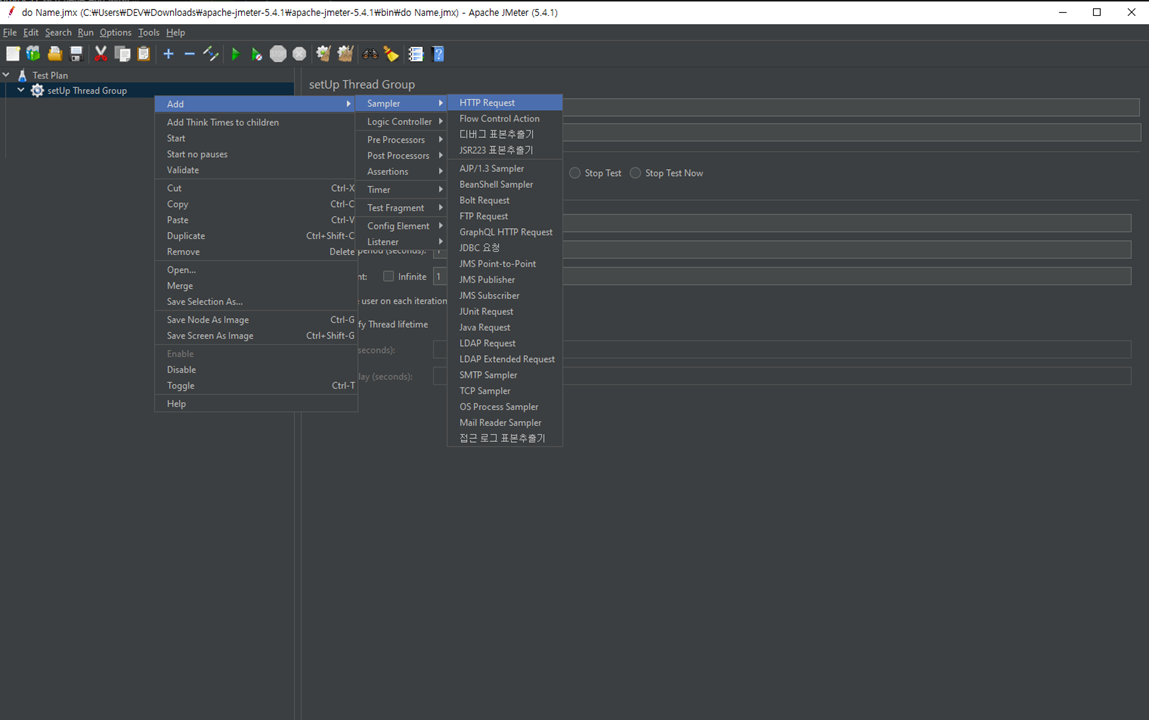Open the Function Helper list icon
The height and width of the screenshot is (720, 1149).
[x=415, y=54]
